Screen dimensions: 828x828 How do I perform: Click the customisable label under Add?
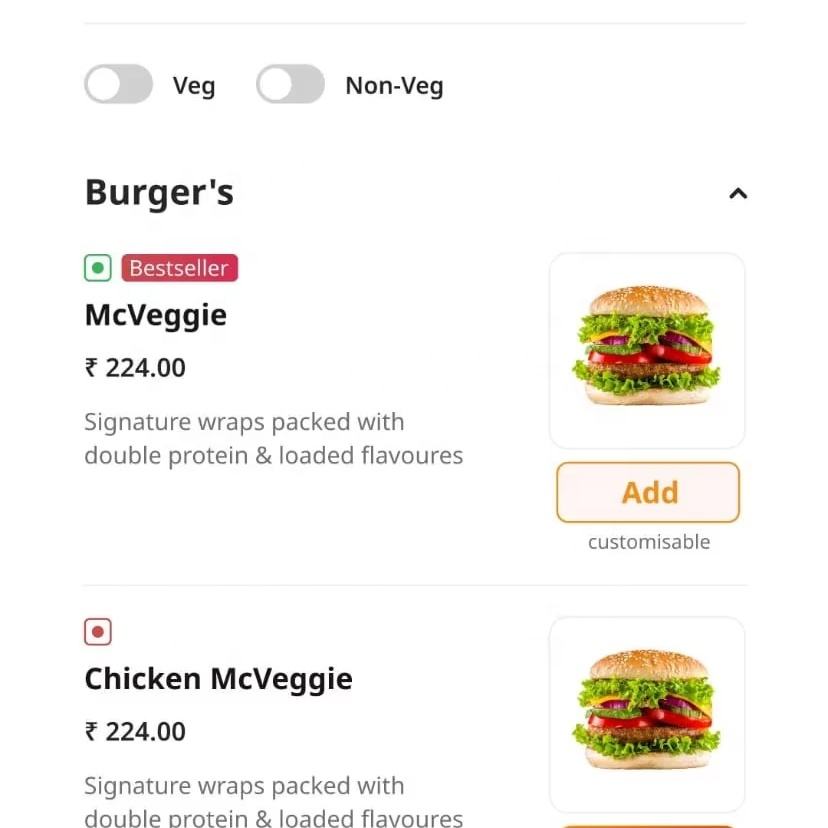pyautogui.click(x=649, y=542)
